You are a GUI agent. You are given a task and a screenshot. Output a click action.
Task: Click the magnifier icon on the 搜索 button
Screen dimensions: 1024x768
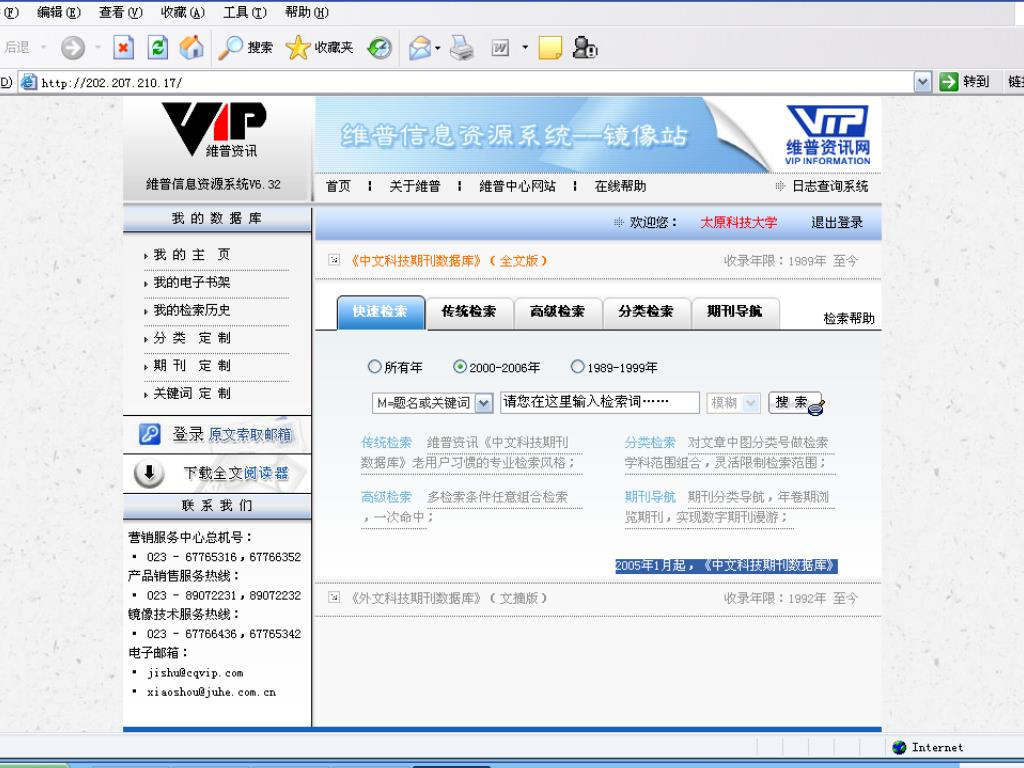click(x=816, y=407)
